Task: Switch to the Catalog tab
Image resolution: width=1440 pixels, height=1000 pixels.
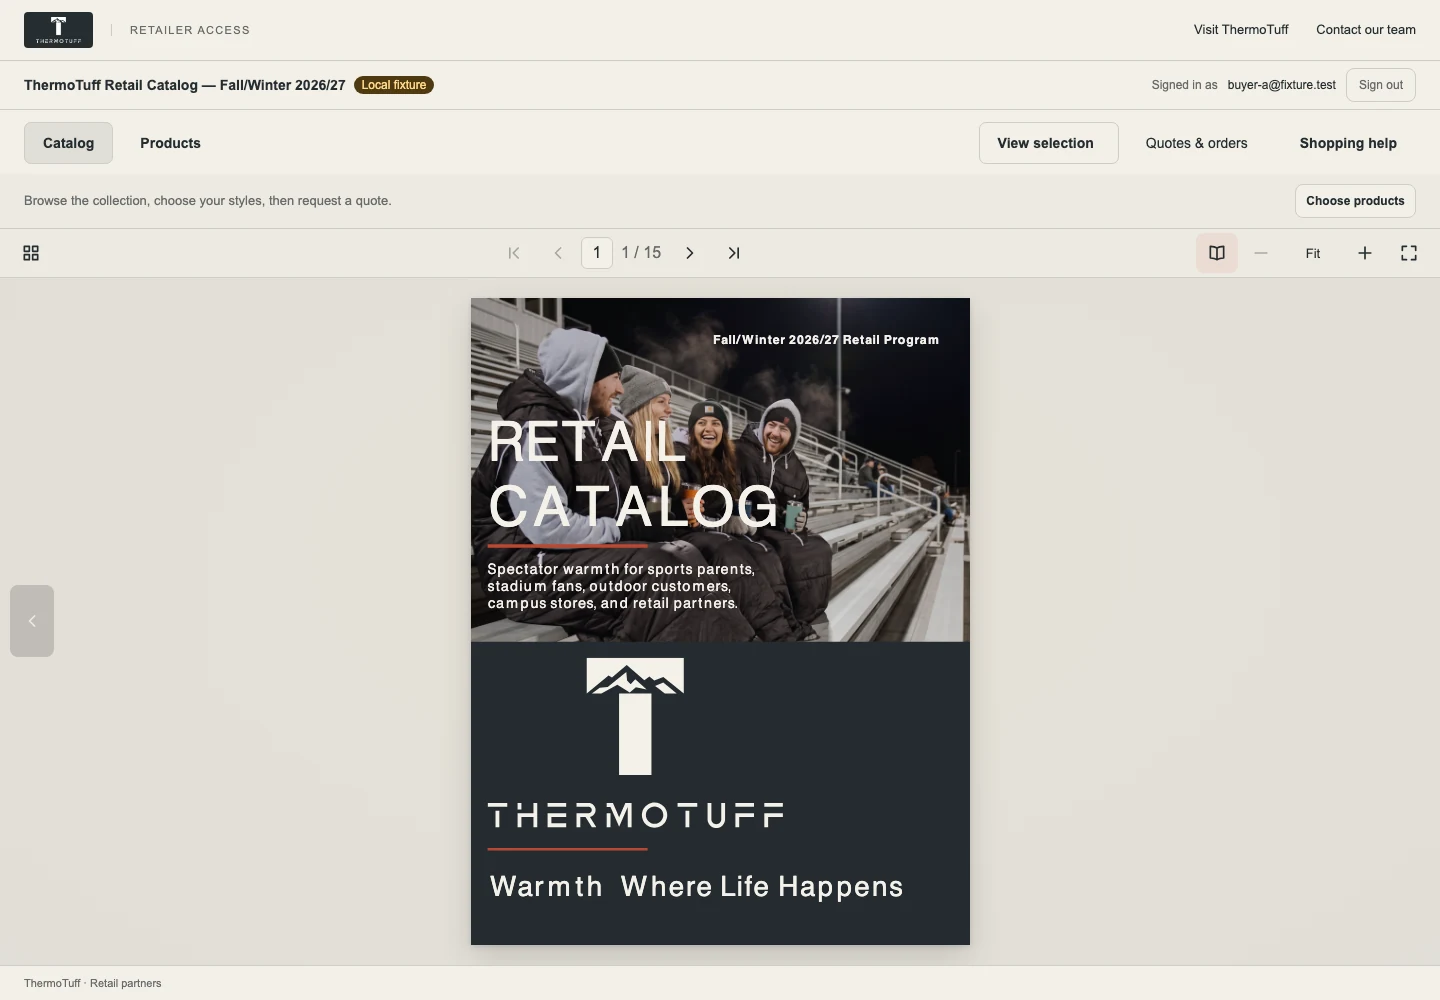Action: (x=68, y=143)
